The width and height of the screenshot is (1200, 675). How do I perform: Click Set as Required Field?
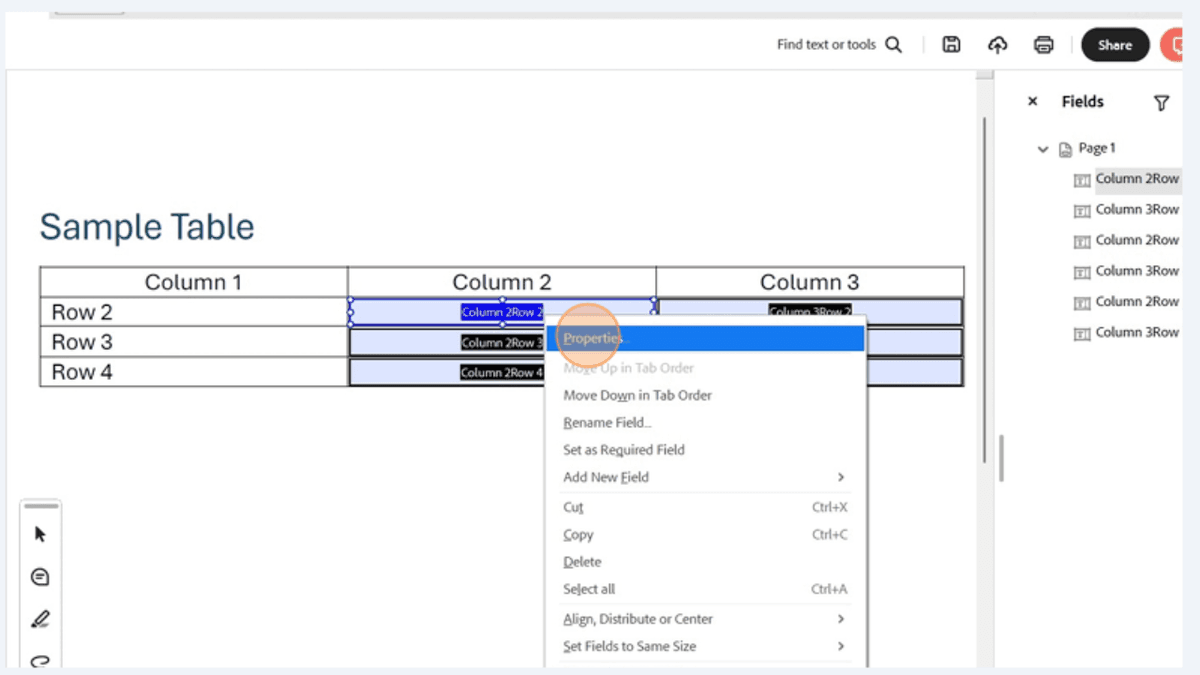tap(623, 449)
